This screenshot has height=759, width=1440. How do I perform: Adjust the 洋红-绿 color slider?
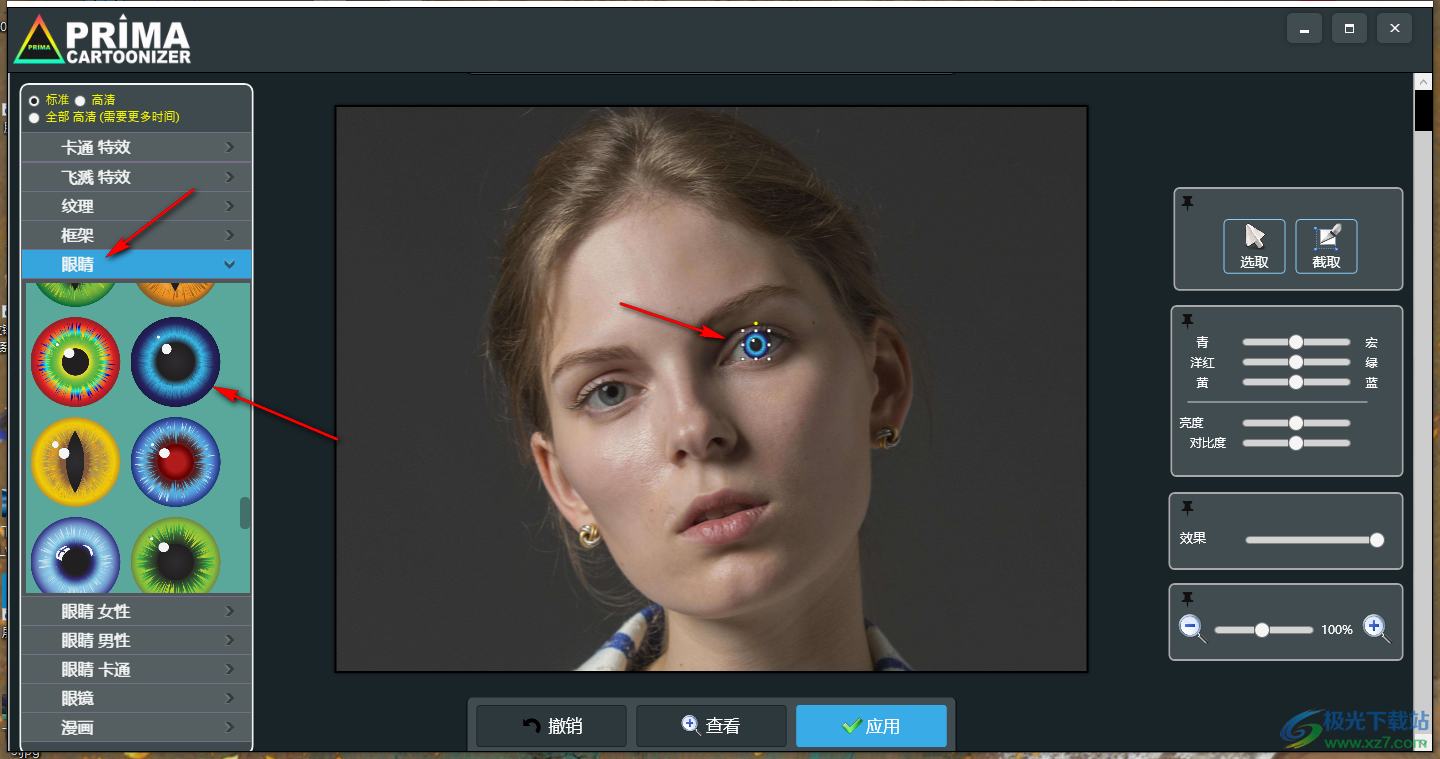tap(1296, 362)
